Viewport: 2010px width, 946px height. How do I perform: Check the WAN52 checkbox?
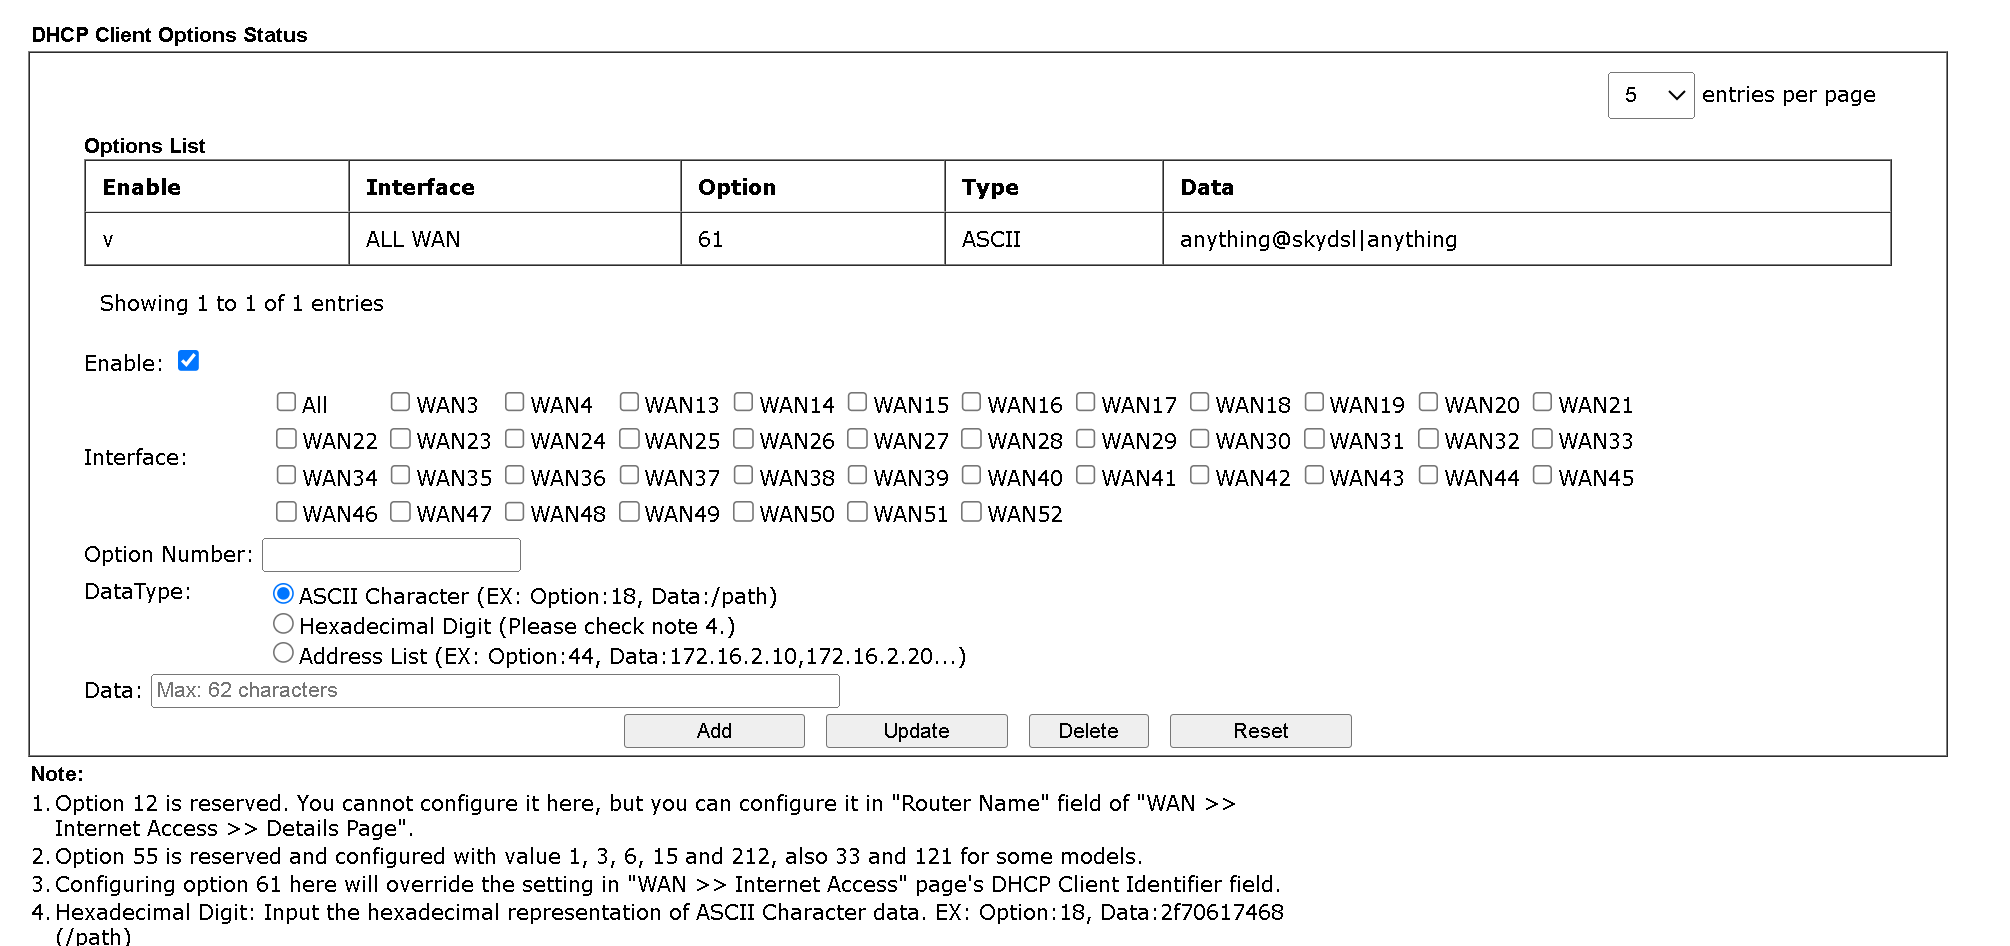[971, 512]
